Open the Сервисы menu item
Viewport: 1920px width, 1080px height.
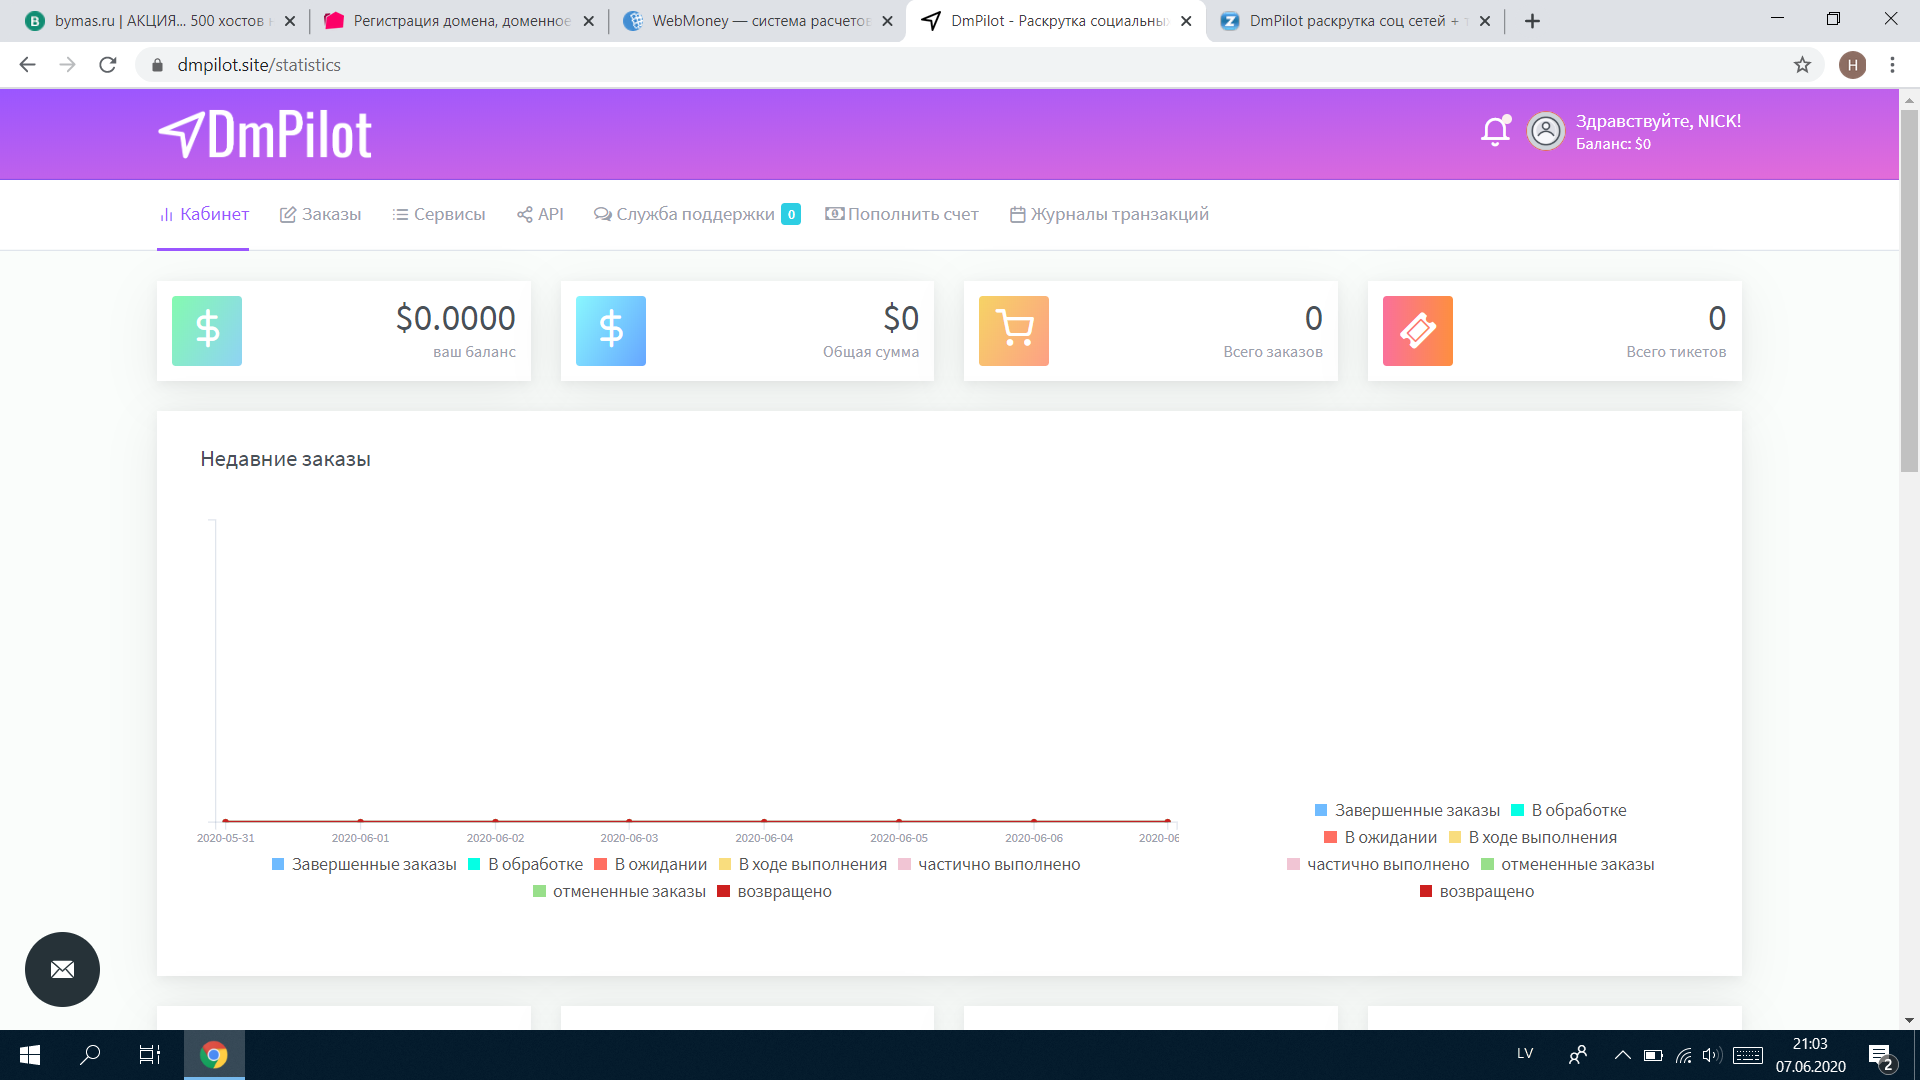click(438, 214)
